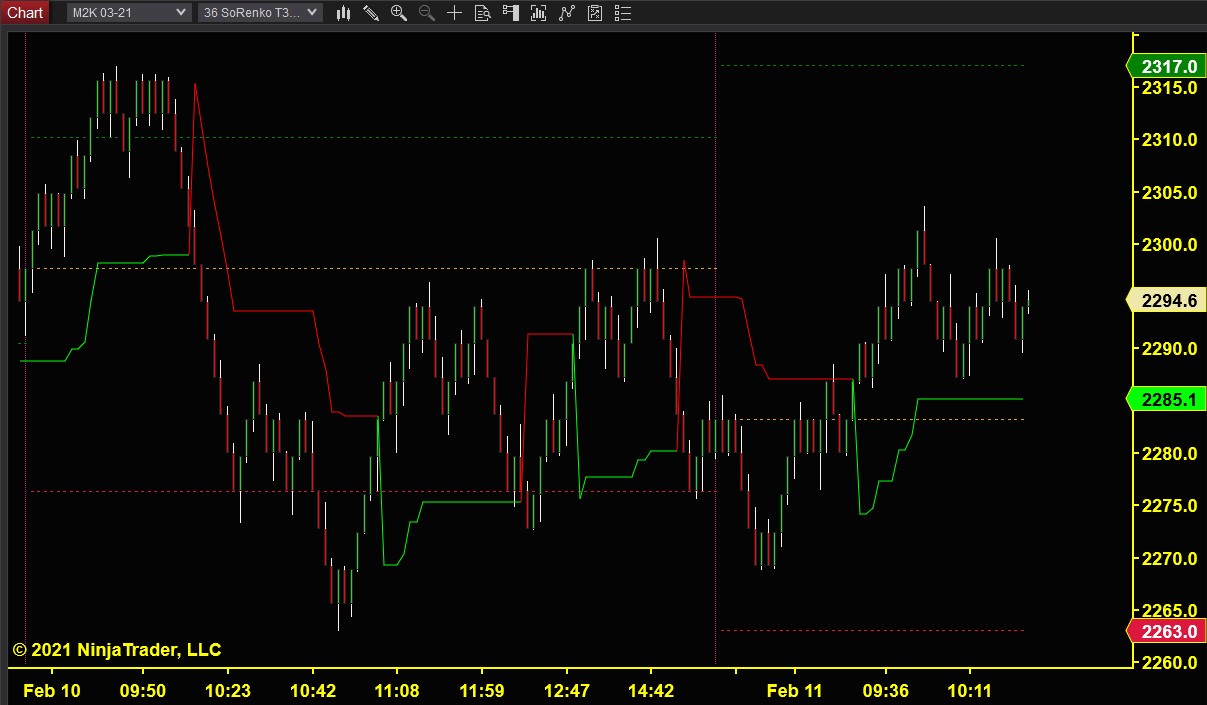The width and height of the screenshot is (1207, 705).
Task: Open the chart Properties list icon
Action: point(622,12)
